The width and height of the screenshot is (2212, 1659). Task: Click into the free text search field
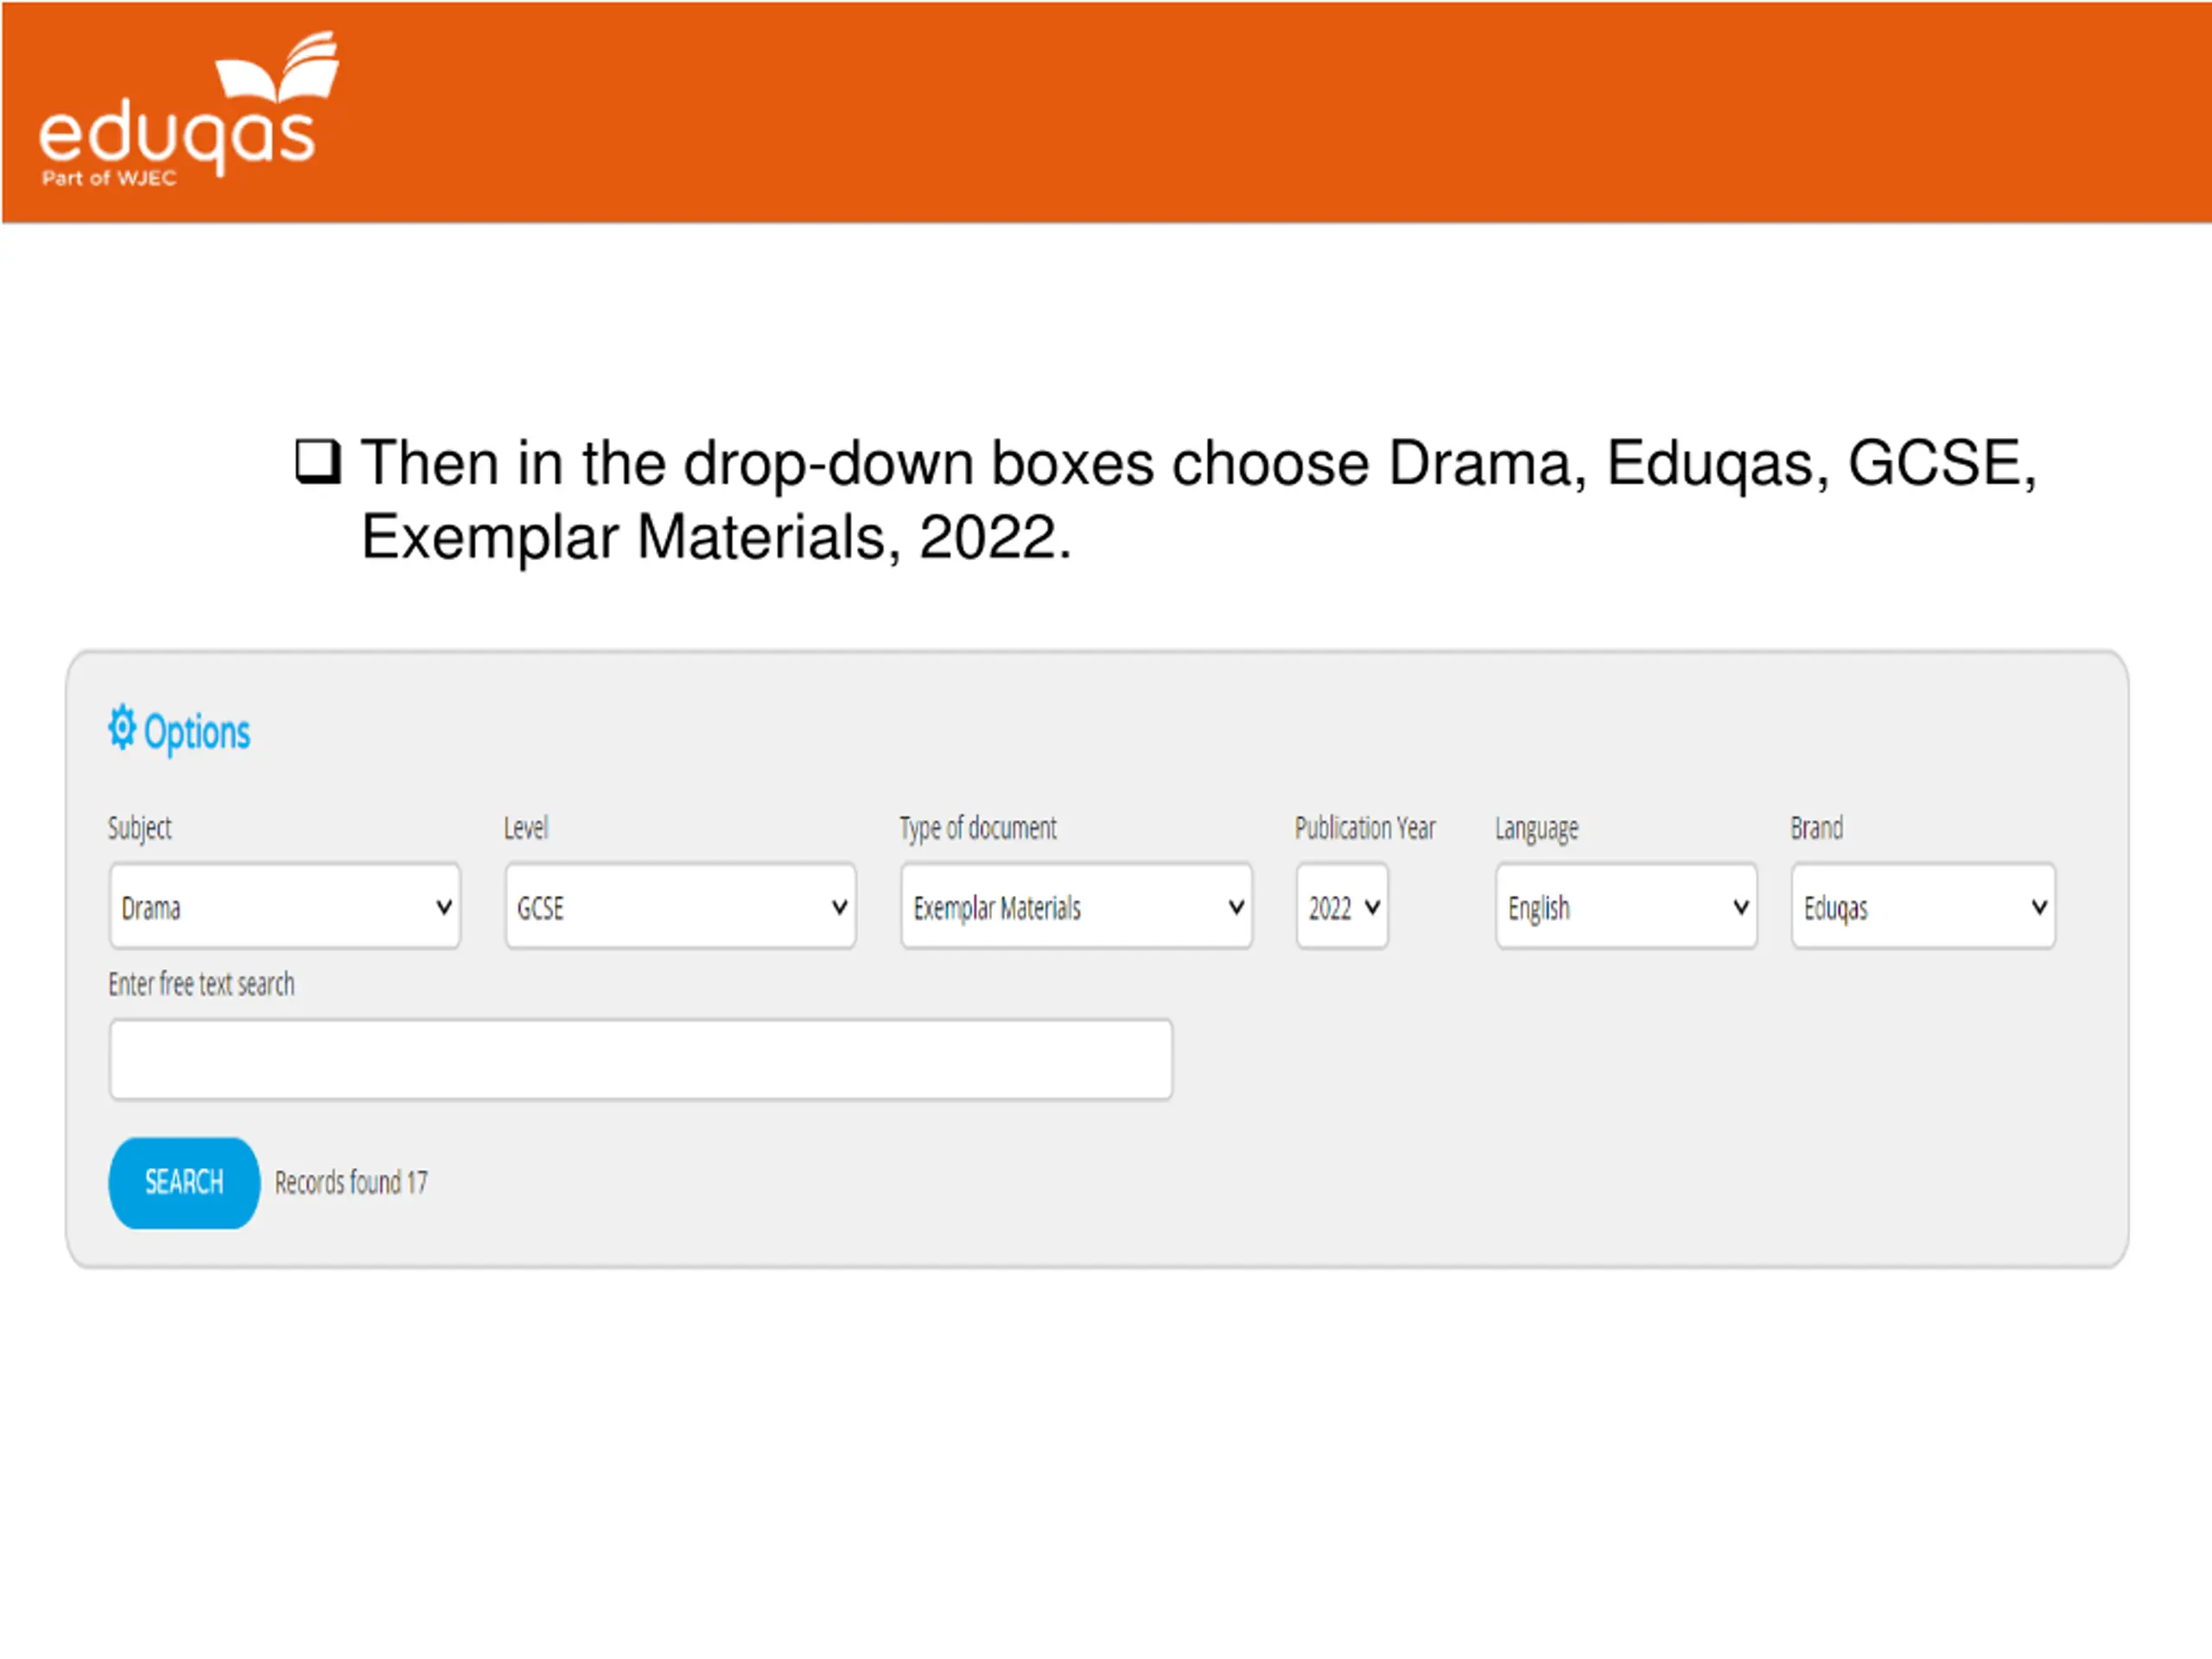[641, 1059]
